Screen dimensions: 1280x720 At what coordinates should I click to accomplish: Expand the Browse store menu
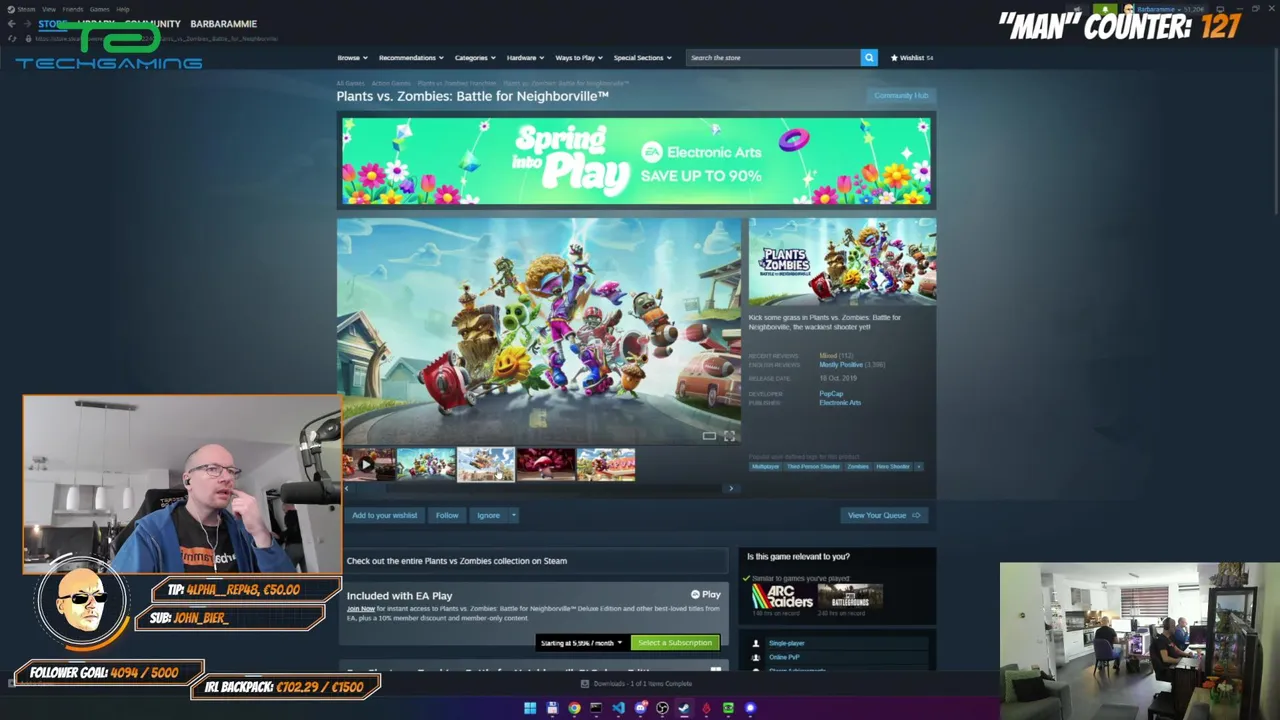(352, 58)
